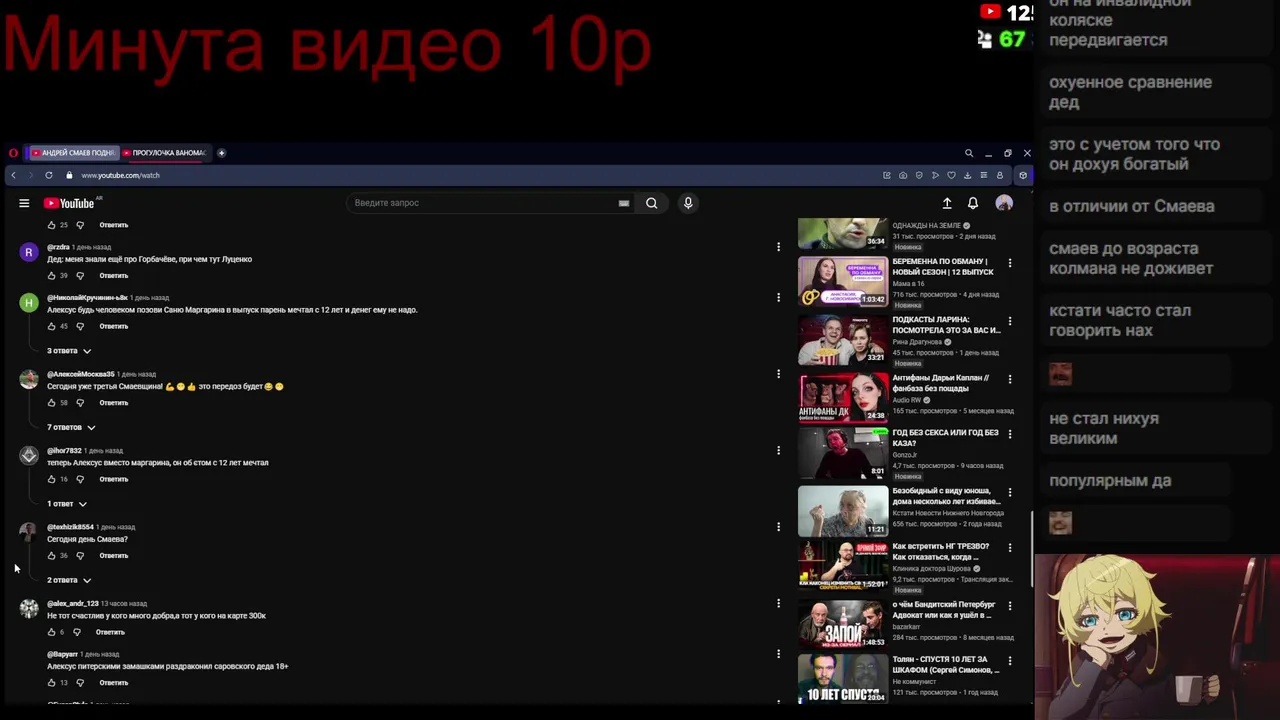The width and height of the screenshot is (1280, 720).
Task: Open the YouTube guide hamburger menu
Action: [24, 203]
